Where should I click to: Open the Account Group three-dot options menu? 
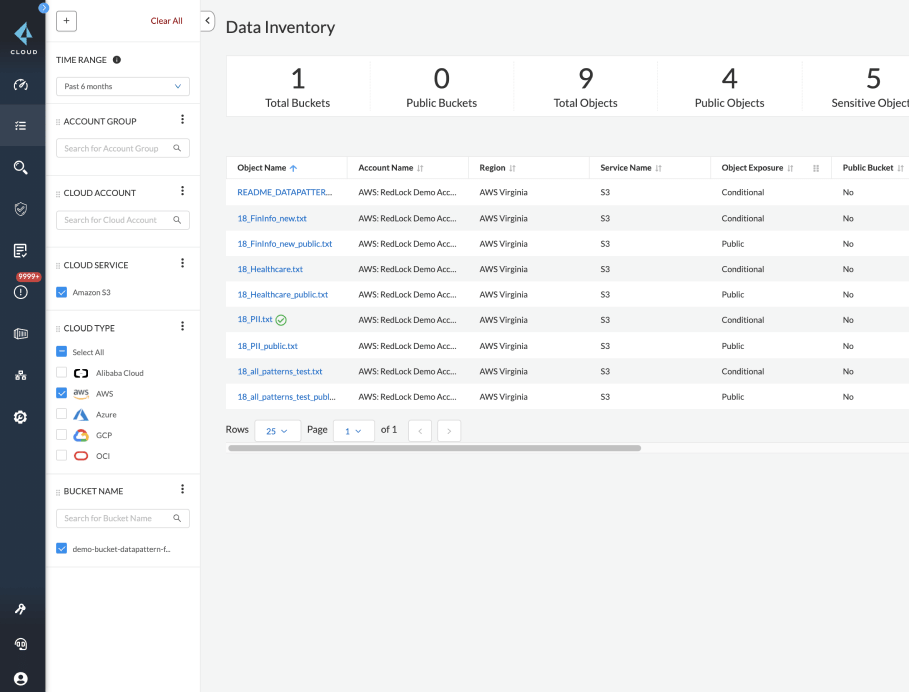(182, 121)
